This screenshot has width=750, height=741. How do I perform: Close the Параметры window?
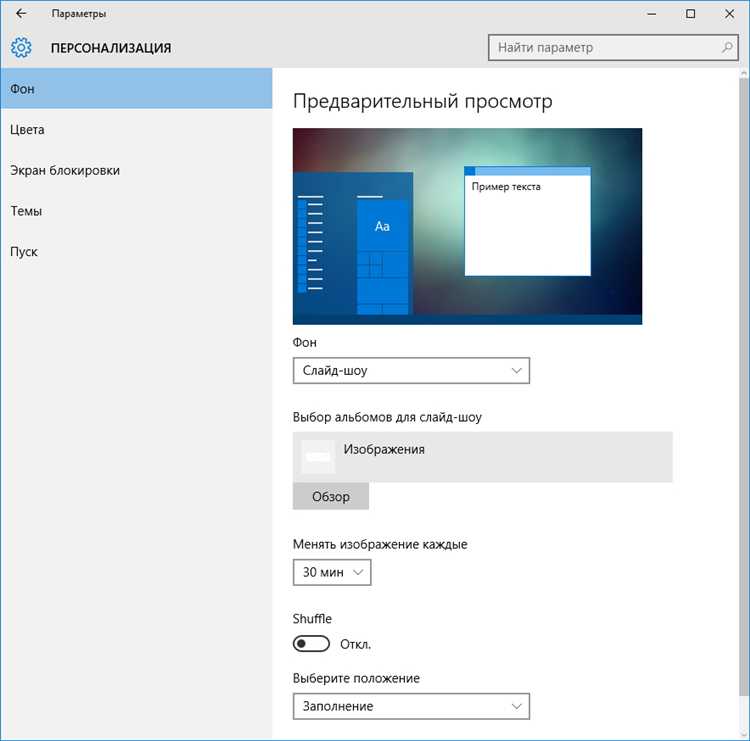pyautogui.click(x=729, y=14)
